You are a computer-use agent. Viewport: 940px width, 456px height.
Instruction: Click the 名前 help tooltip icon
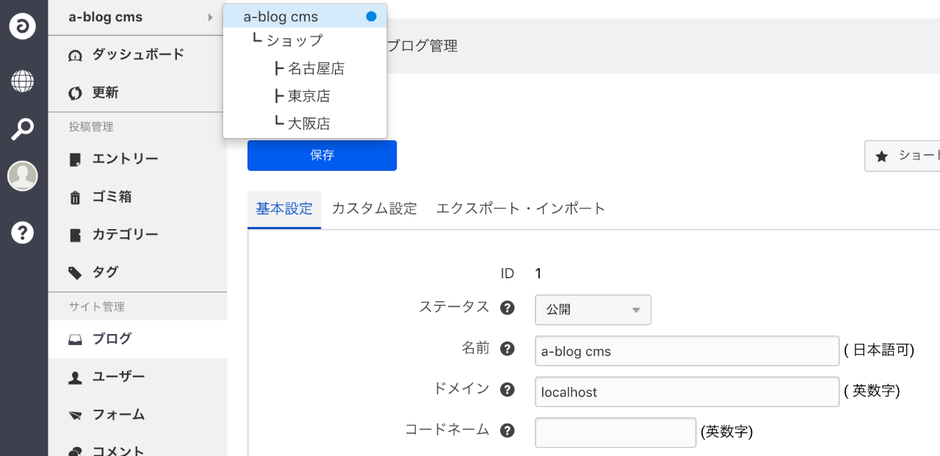point(507,350)
